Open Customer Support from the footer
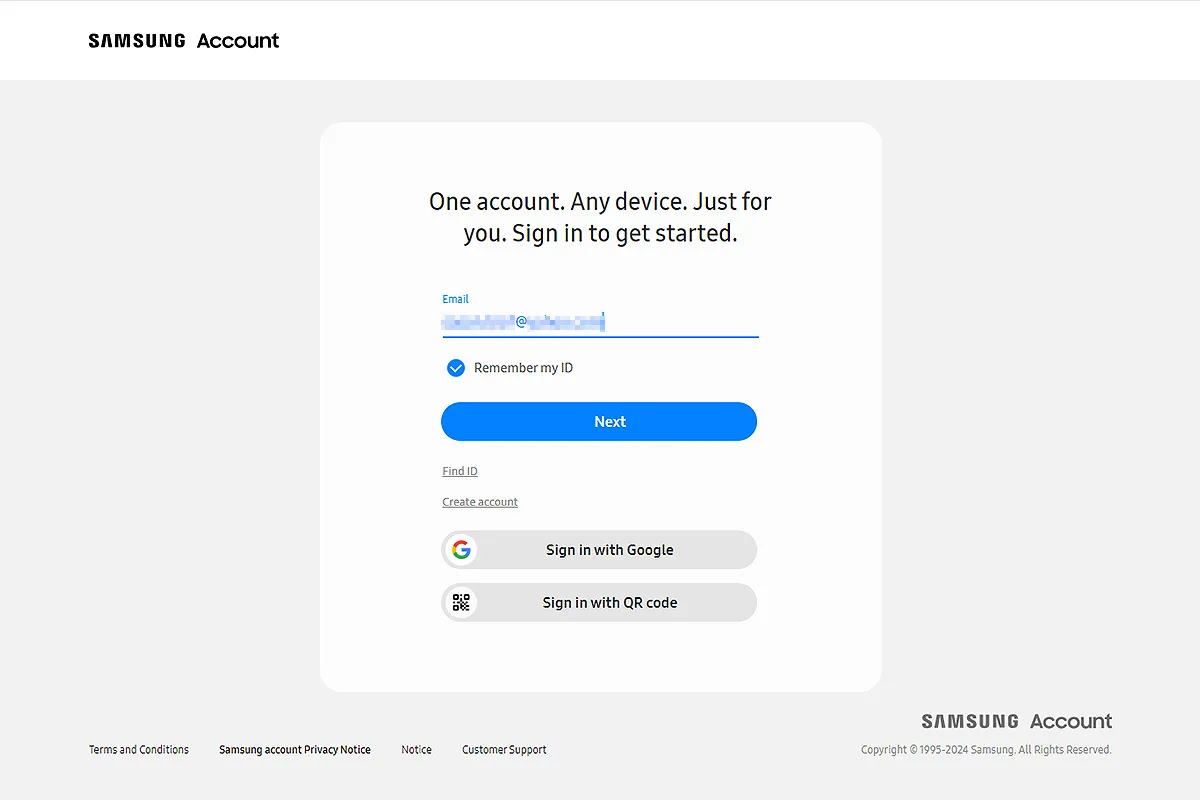 click(x=504, y=749)
